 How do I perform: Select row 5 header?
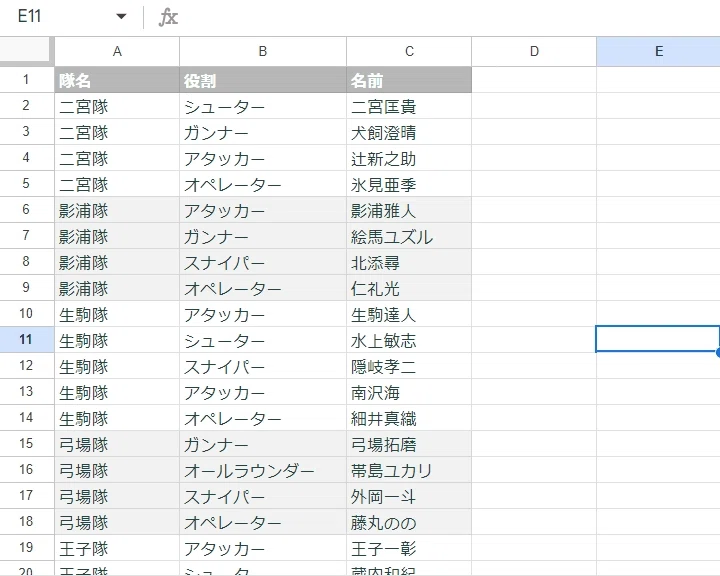pyautogui.click(x=26, y=184)
